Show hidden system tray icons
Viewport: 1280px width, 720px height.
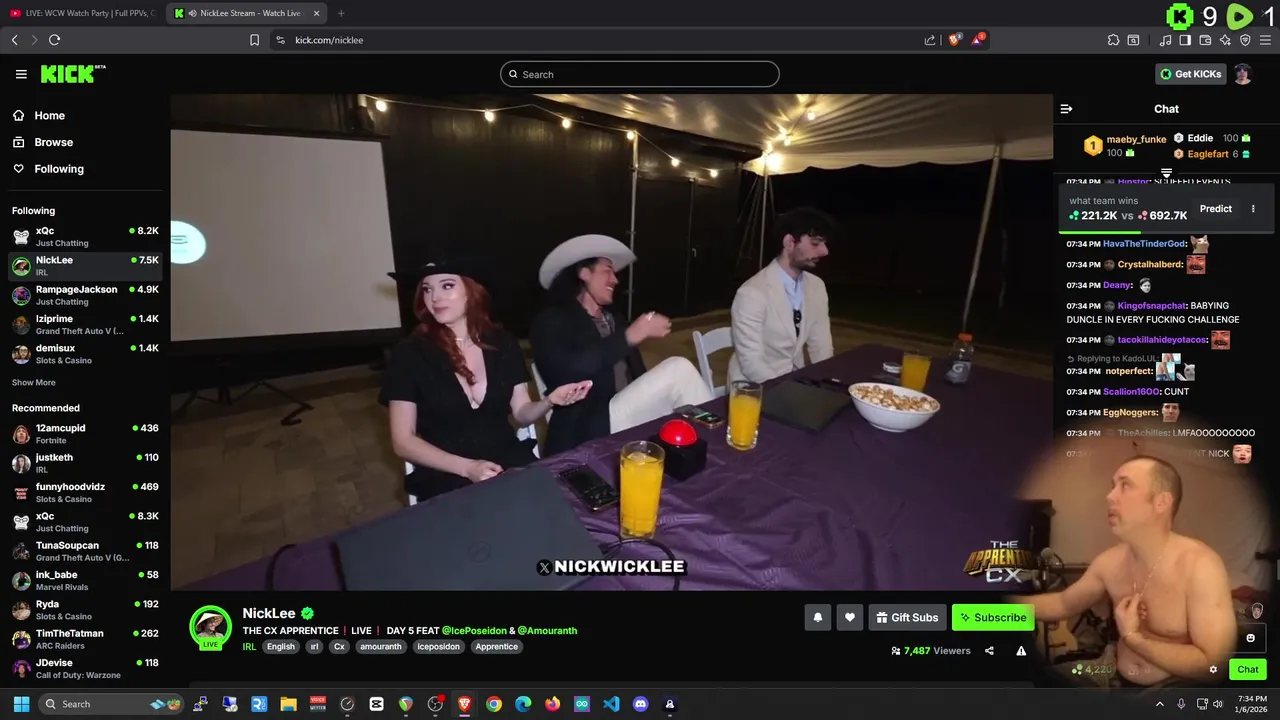[1160, 704]
